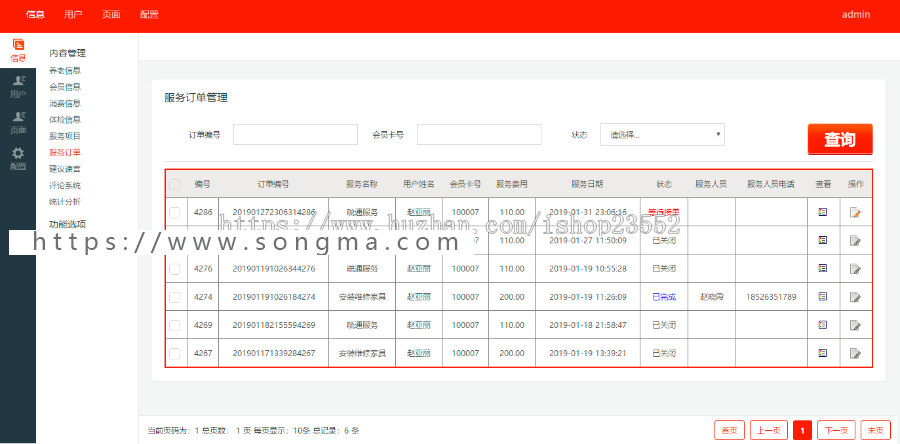Select 用户 in the top red navigation bar
Viewport: 900px width, 444px height.
[73, 15]
